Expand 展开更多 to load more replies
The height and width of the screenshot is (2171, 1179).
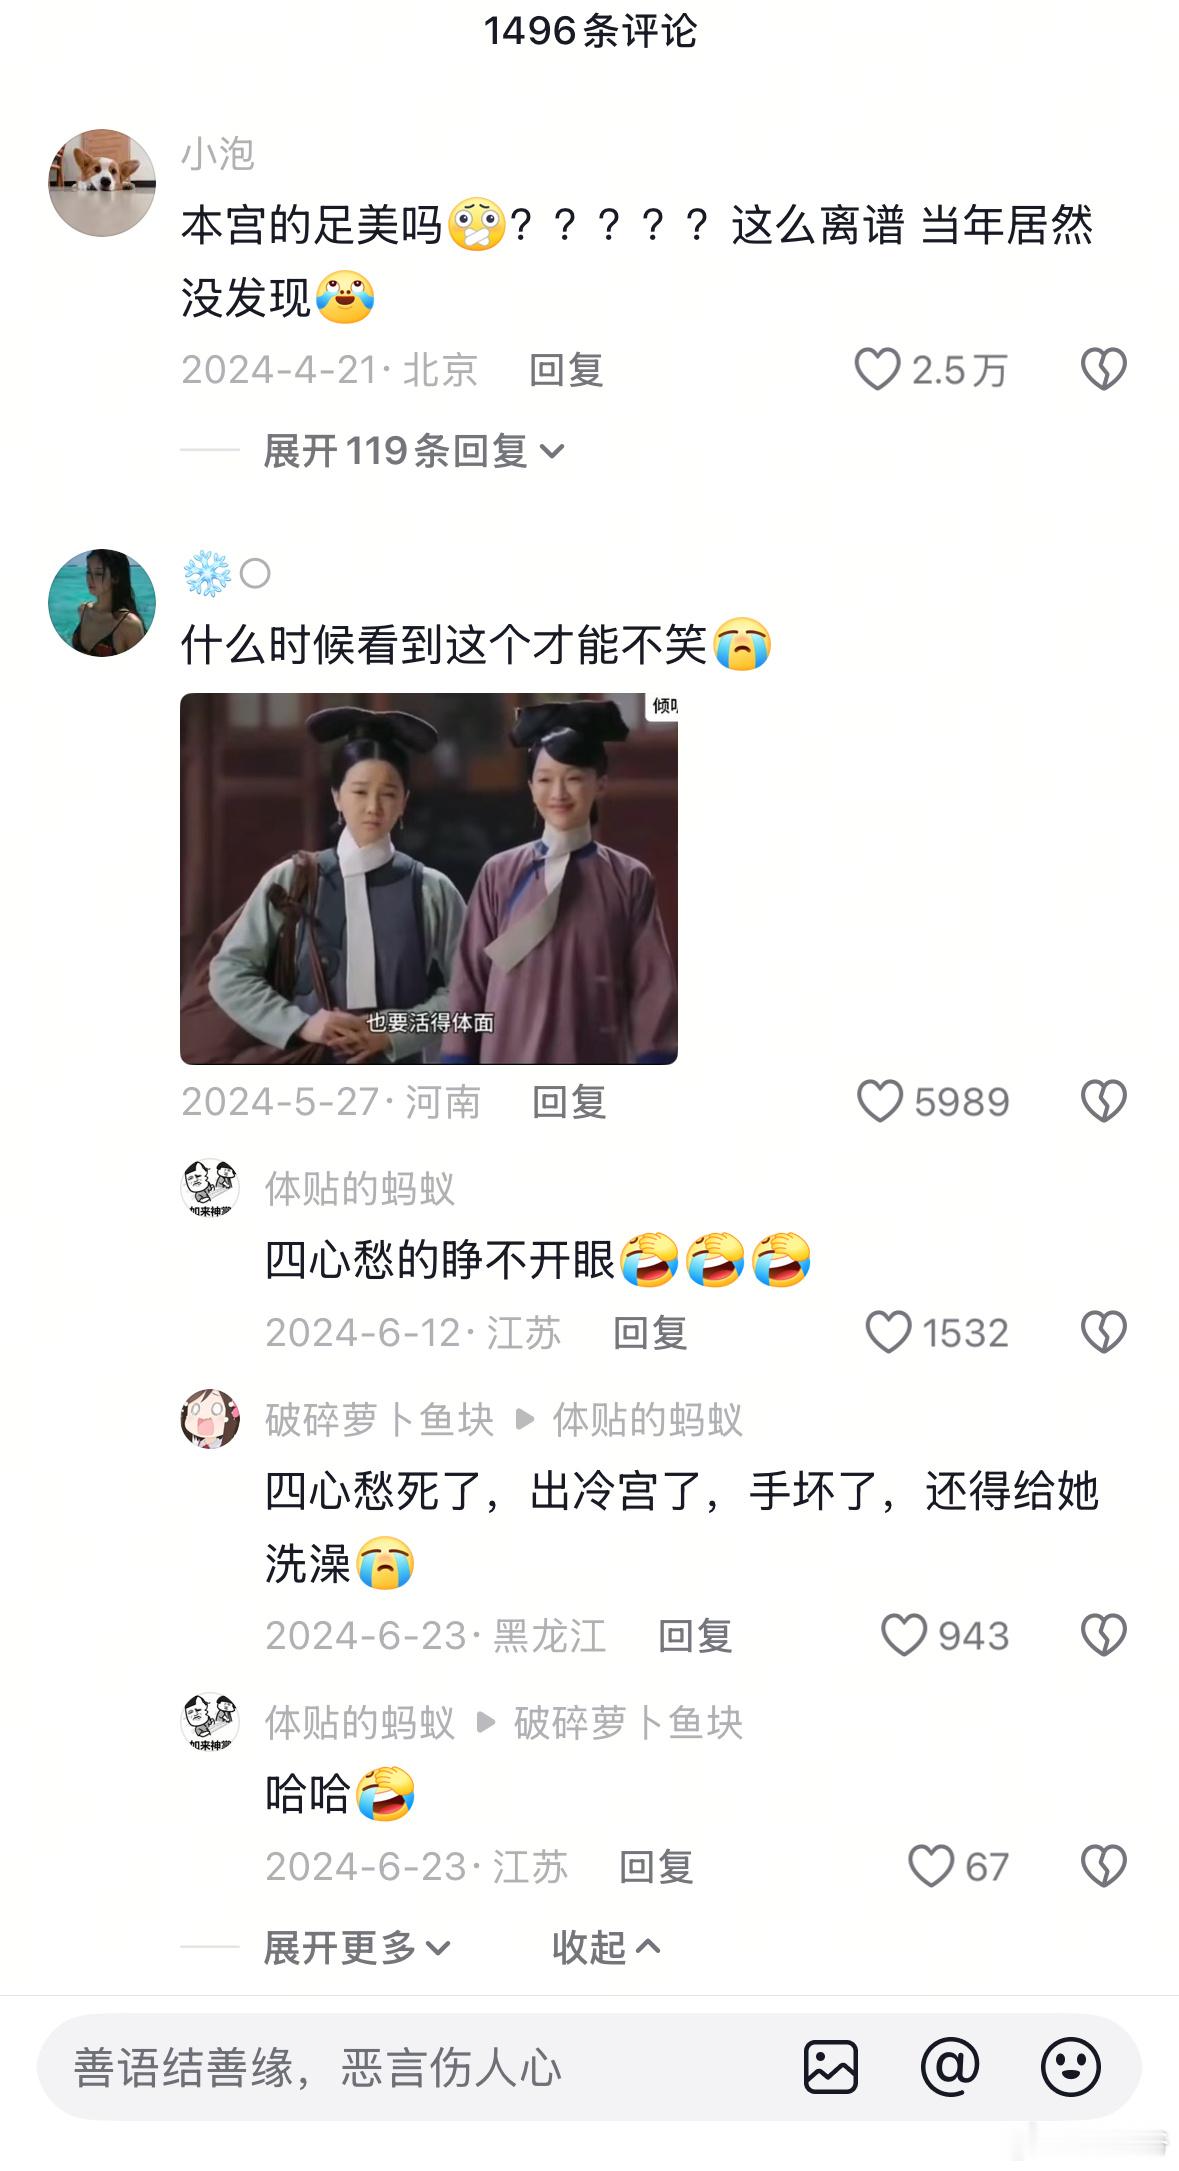coord(356,1947)
